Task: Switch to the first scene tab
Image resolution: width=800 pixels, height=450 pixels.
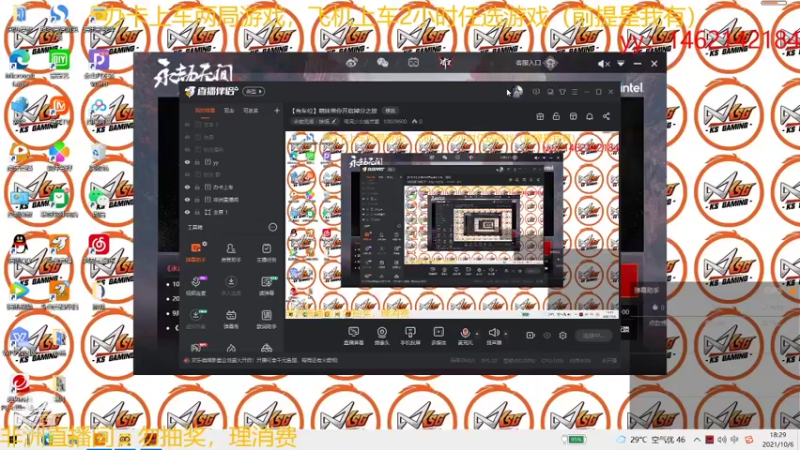Action: click(x=205, y=111)
